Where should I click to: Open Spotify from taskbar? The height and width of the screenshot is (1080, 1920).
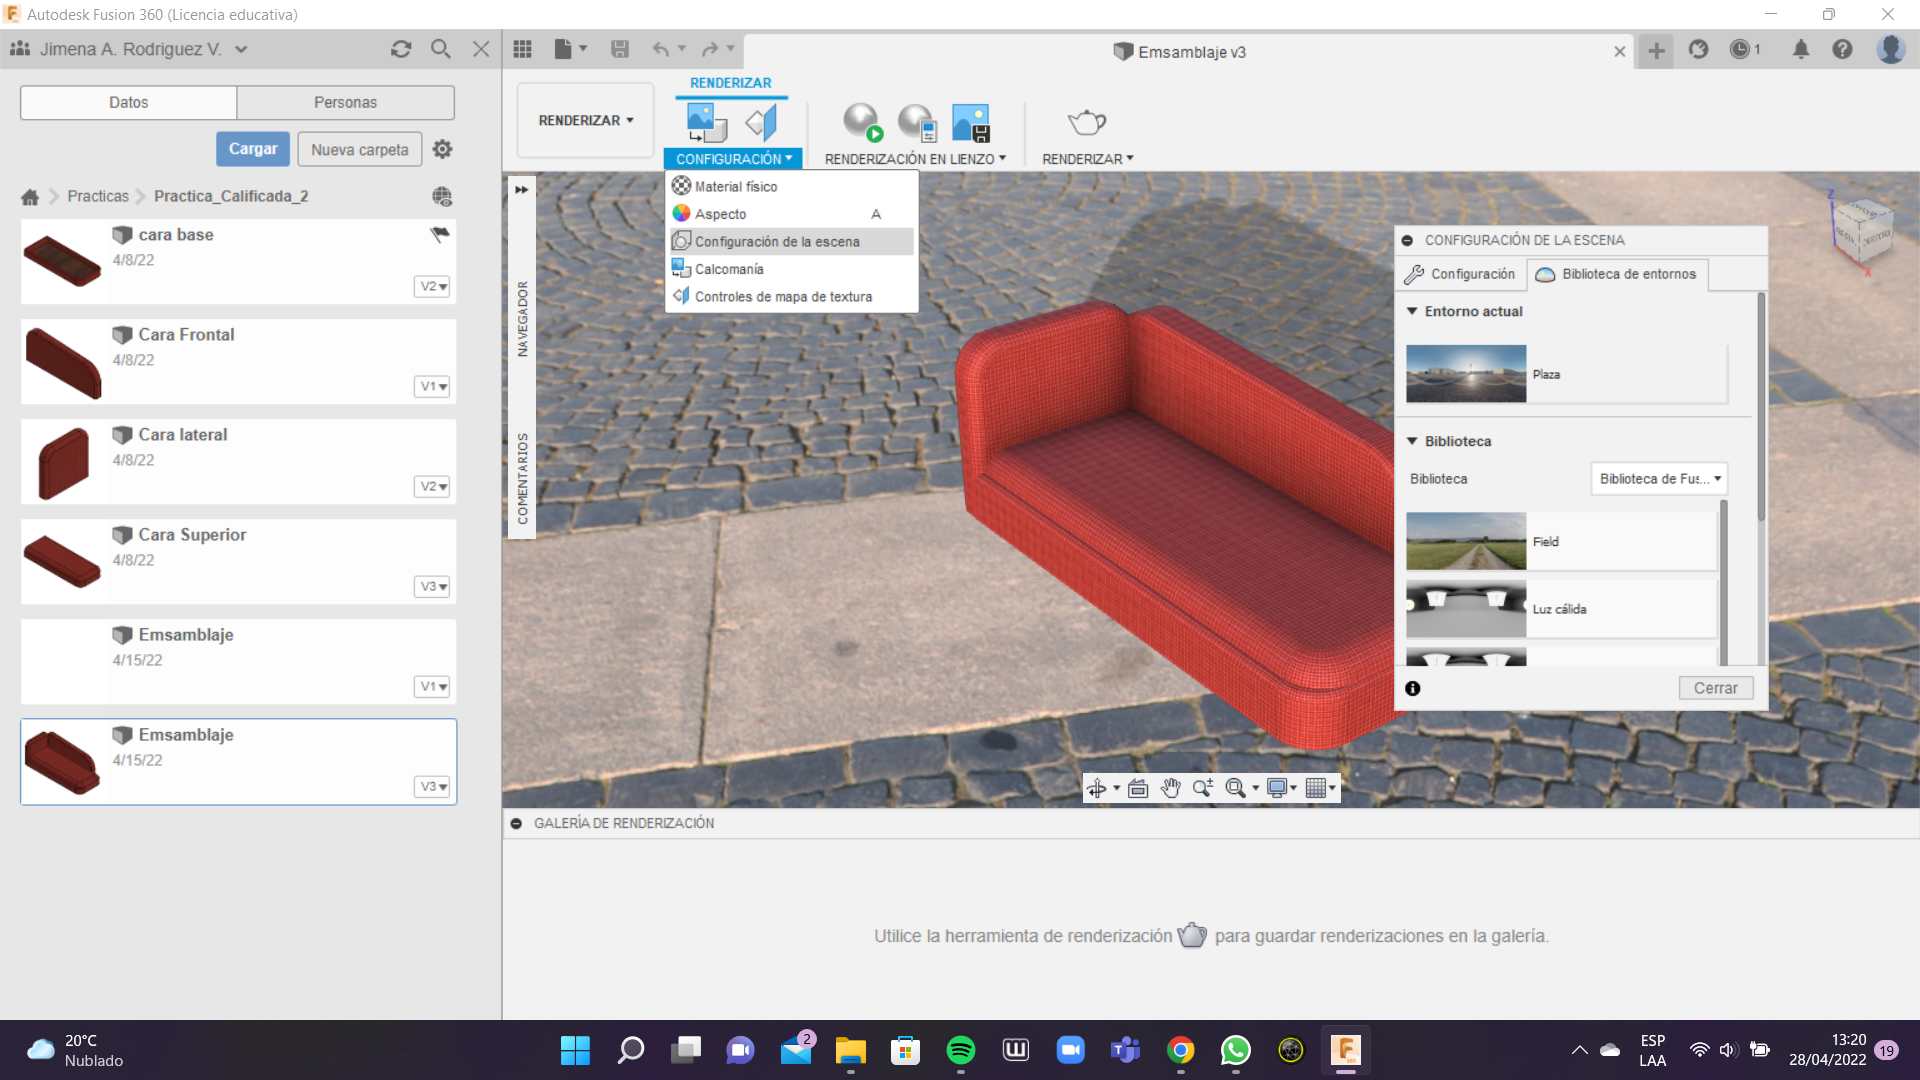pos(960,1050)
